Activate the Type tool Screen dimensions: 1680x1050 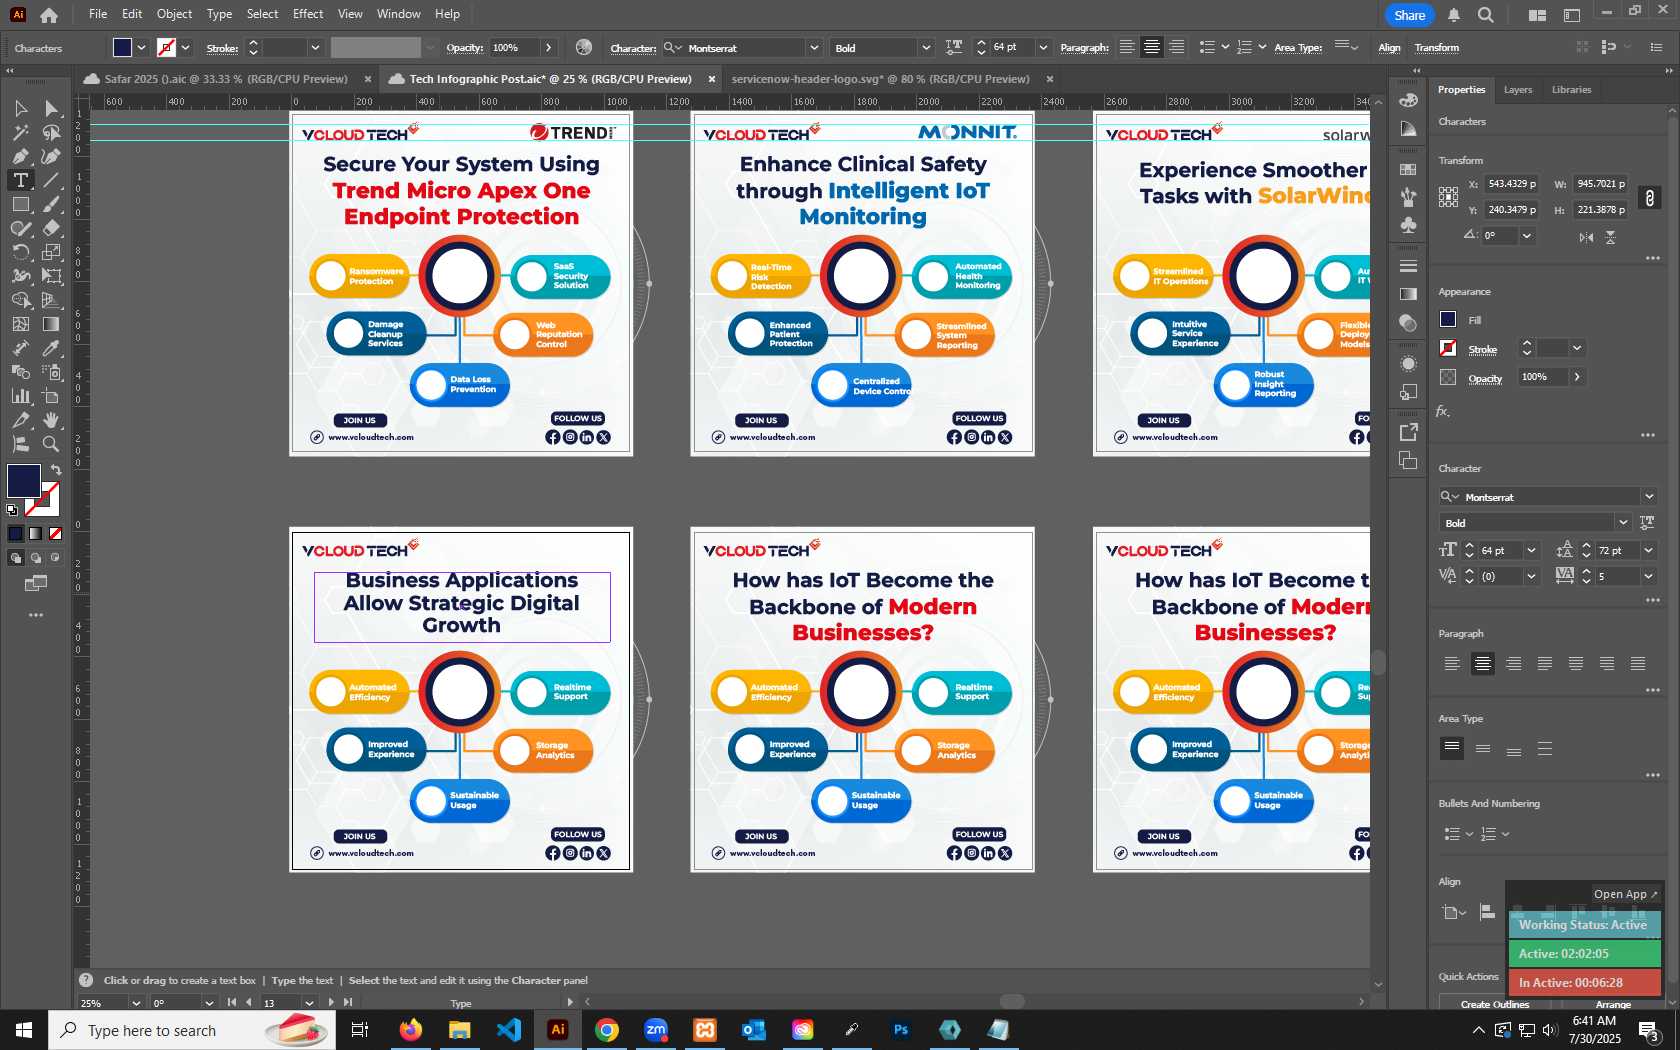[20, 180]
